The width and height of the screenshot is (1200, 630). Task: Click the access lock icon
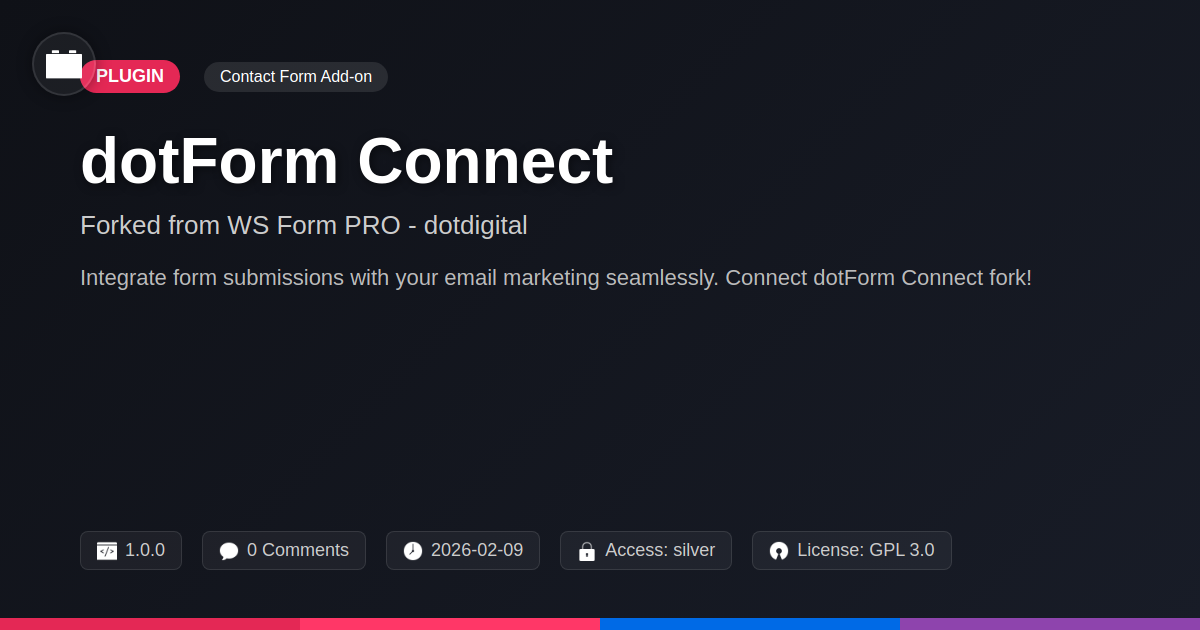[587, 551]
